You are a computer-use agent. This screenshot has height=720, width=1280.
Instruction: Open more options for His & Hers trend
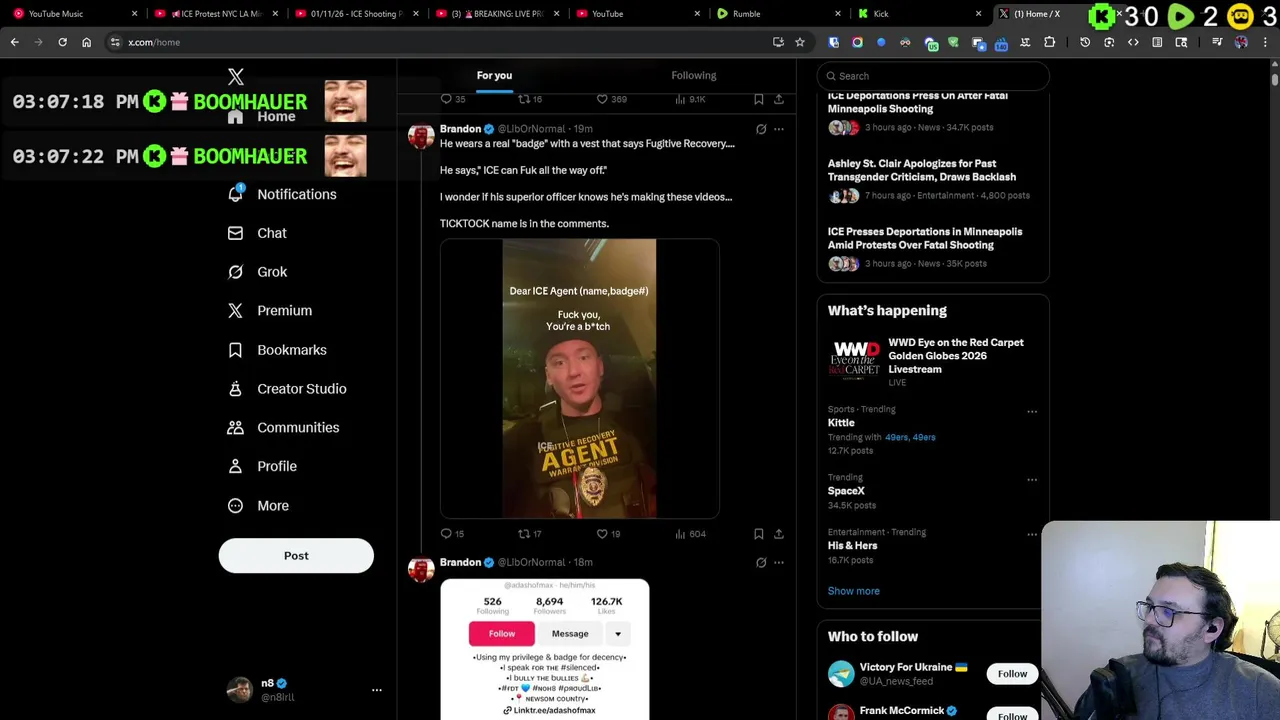[x=1032, y=534]
